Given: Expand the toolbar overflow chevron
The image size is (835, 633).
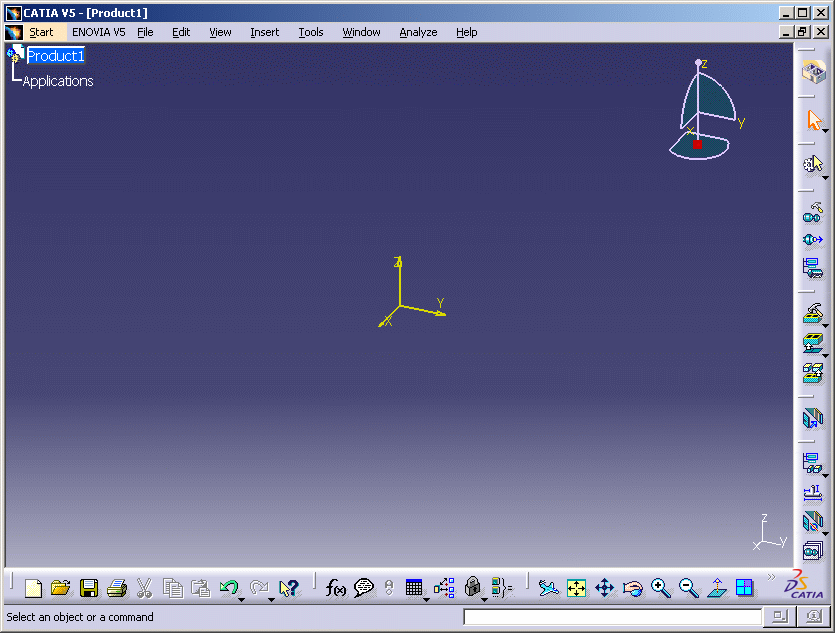Looking at the screenshot, I should 771,577.
